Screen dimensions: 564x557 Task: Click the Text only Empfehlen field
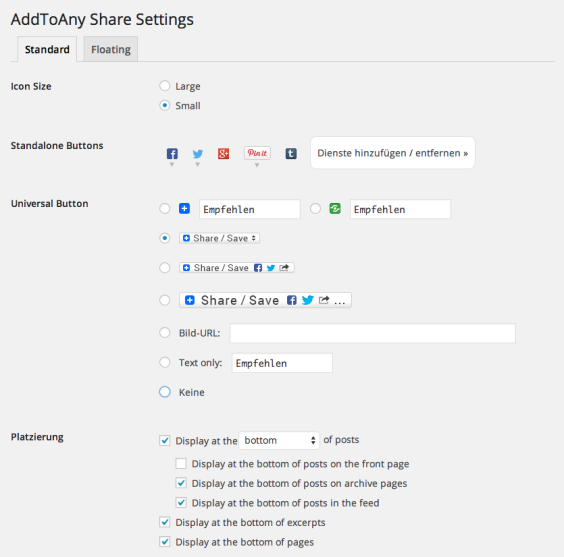(x=282, y=363)
